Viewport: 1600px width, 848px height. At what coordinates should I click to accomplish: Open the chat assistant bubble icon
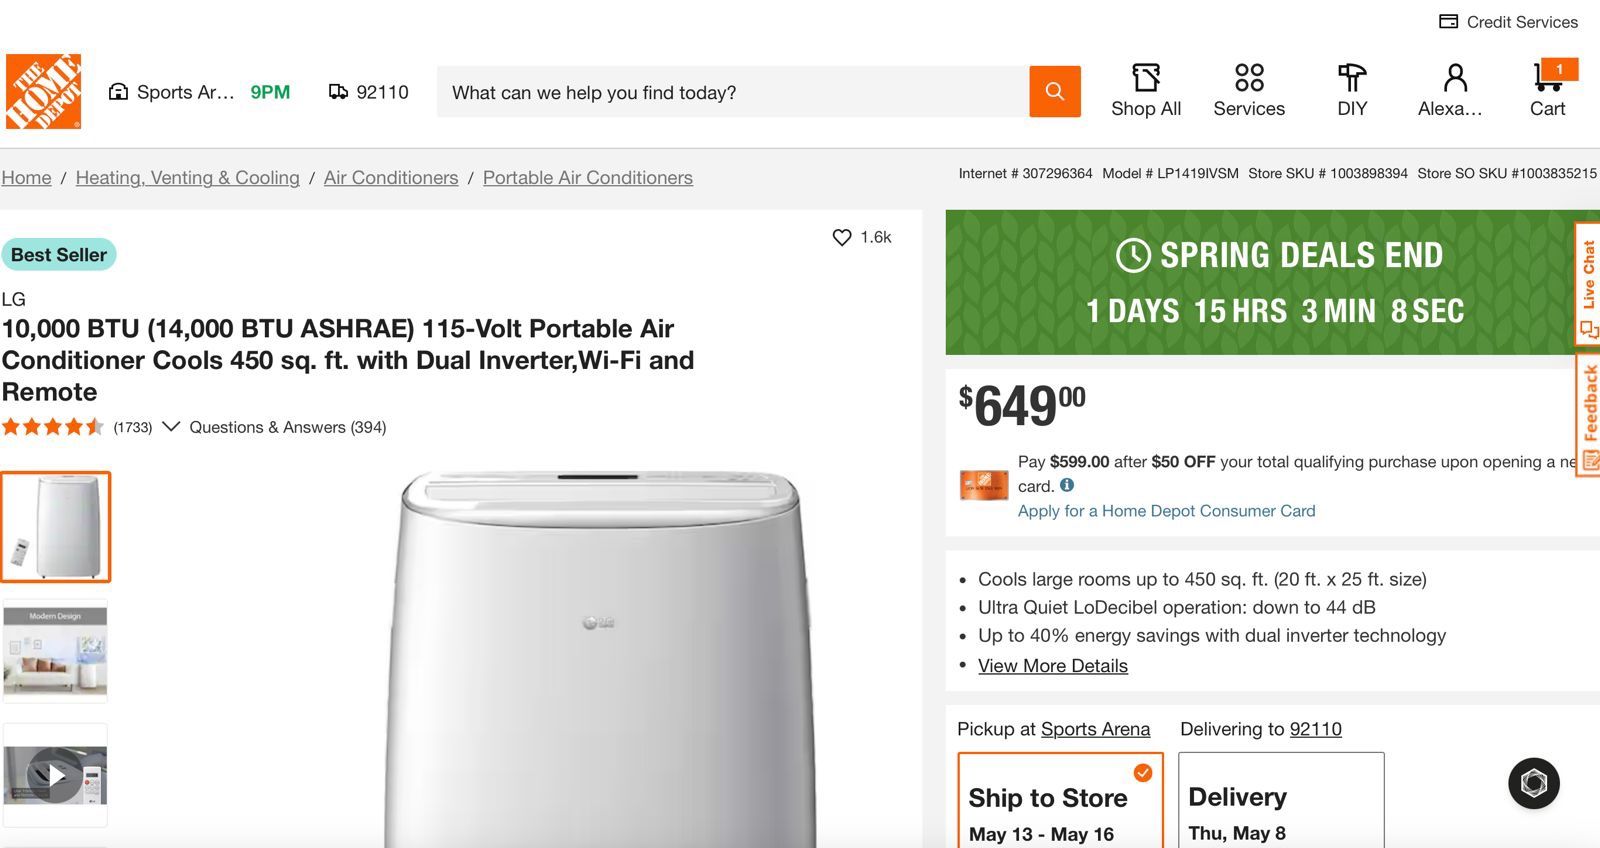[x=1533, y=783]
